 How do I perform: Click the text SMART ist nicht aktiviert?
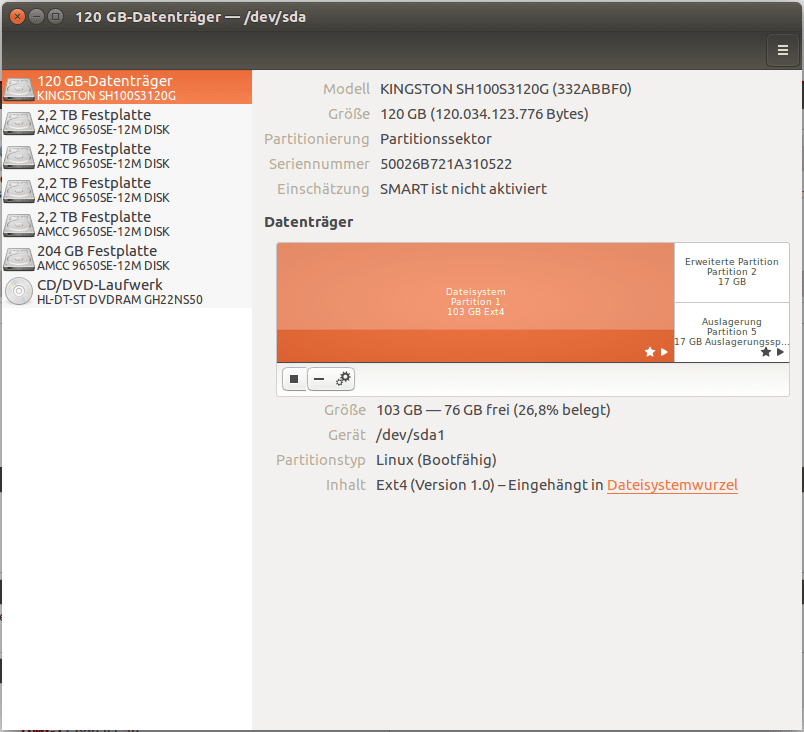[x=463, y=189]
